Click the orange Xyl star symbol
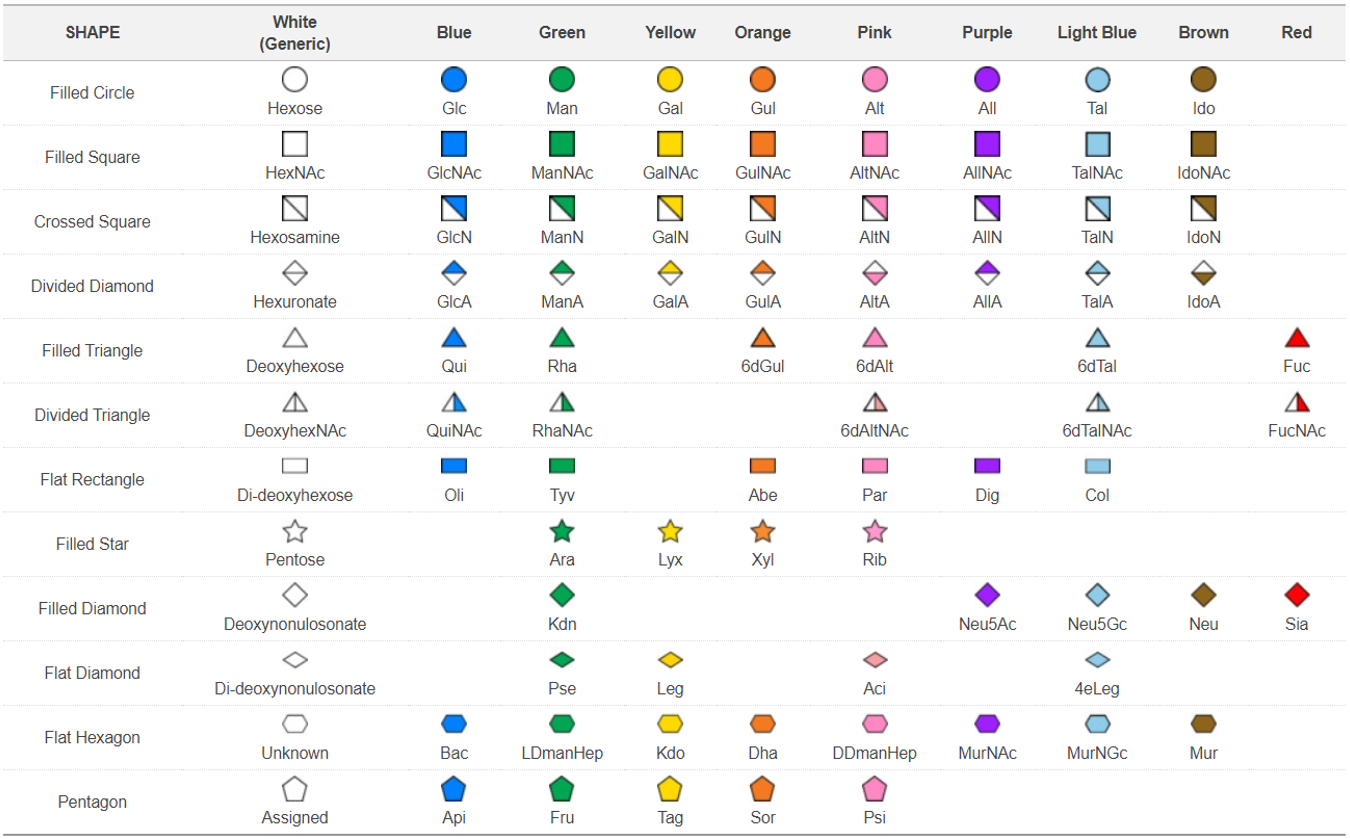Viewport: 1350px width, 839px height. [x=763, y=531]
